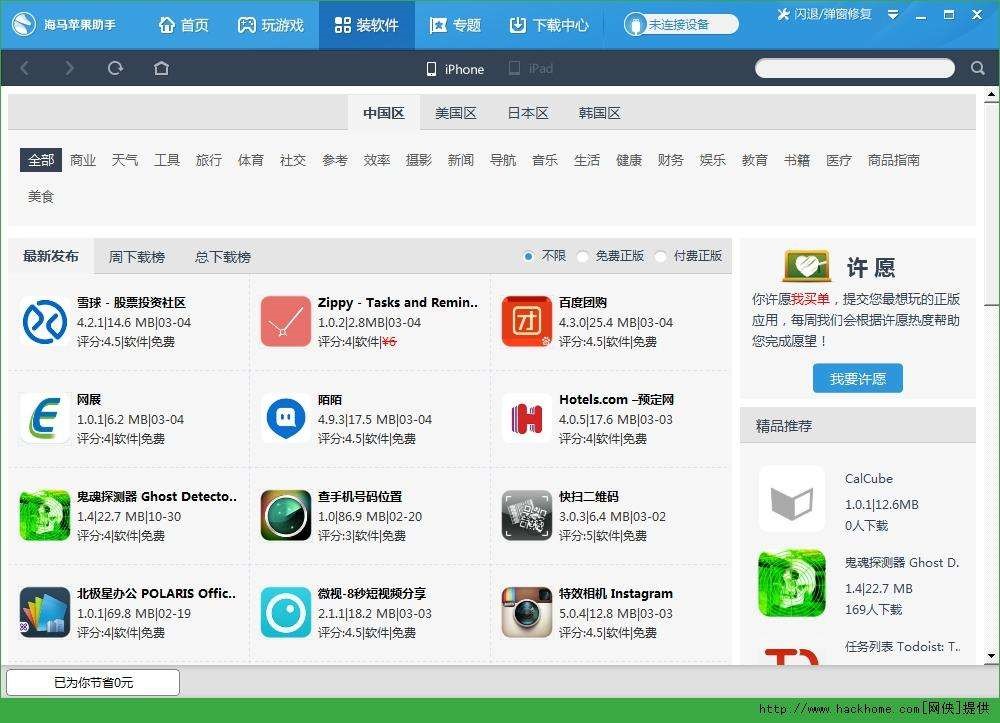The image size is (1000, 723).
Task: Select the 不限 filter radio
Action: [528, 256]
